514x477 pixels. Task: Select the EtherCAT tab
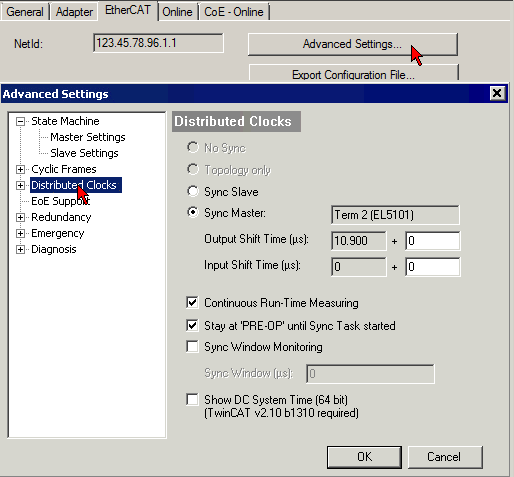pyautogui.click(x=128, y=10)
